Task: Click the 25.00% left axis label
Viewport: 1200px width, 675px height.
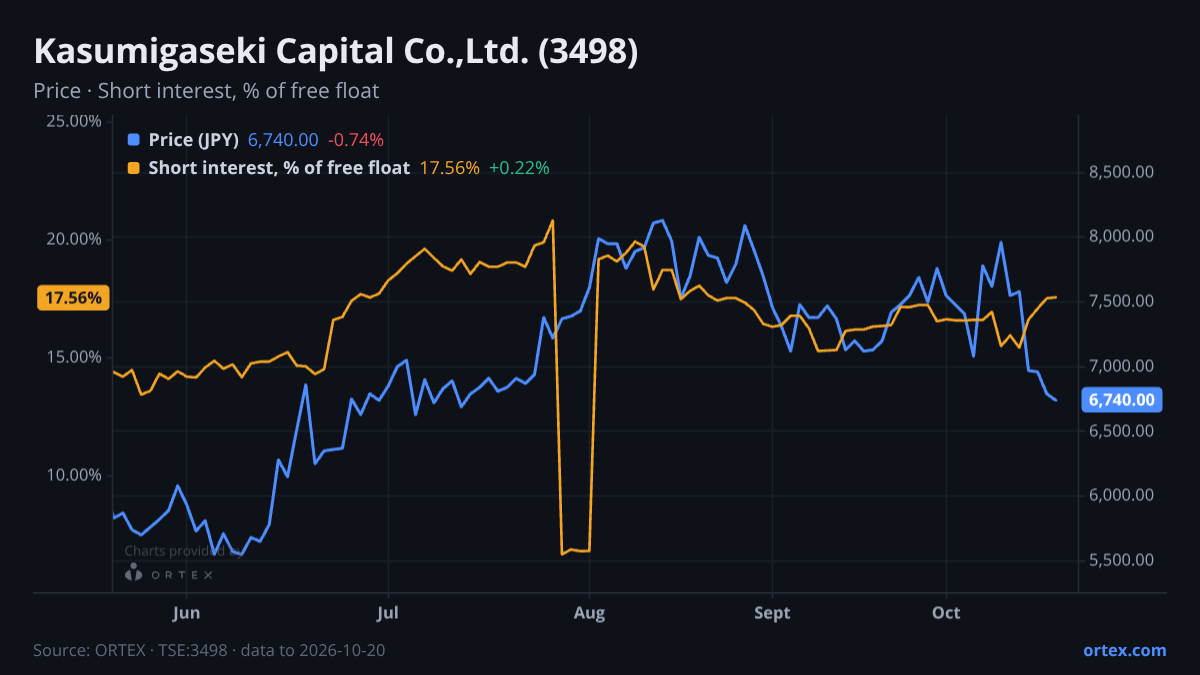Action: click(74, 121)
